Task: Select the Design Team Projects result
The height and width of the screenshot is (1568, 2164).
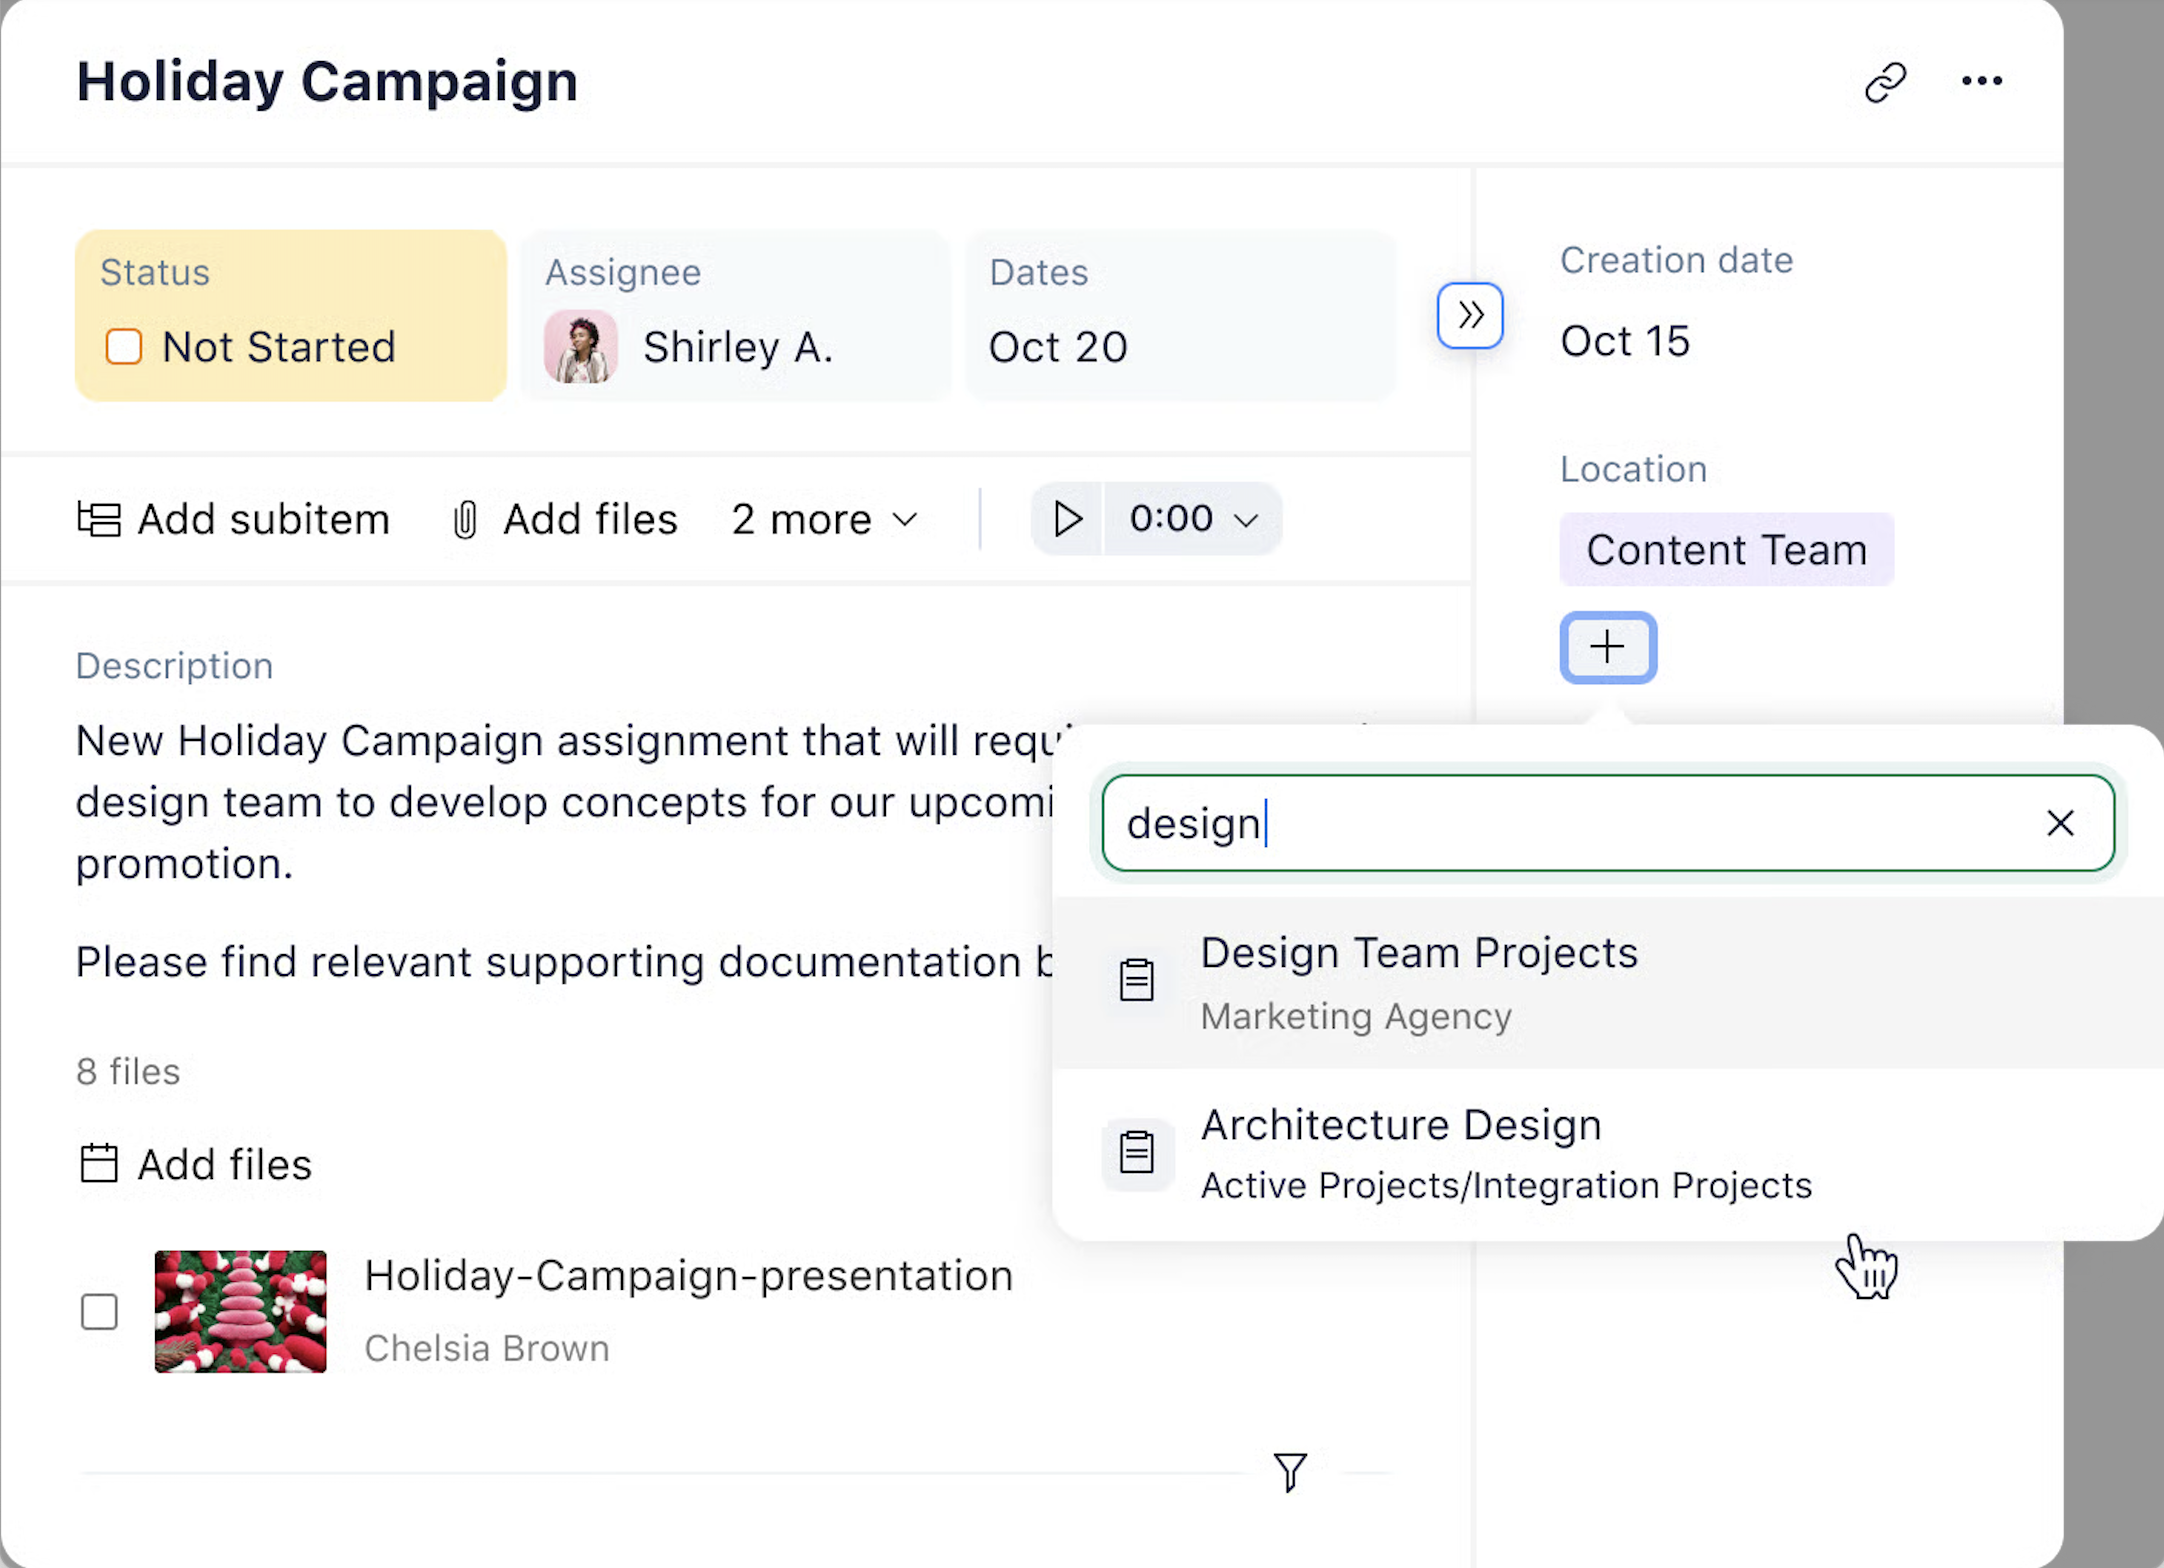Action: tap(1609, 983)
